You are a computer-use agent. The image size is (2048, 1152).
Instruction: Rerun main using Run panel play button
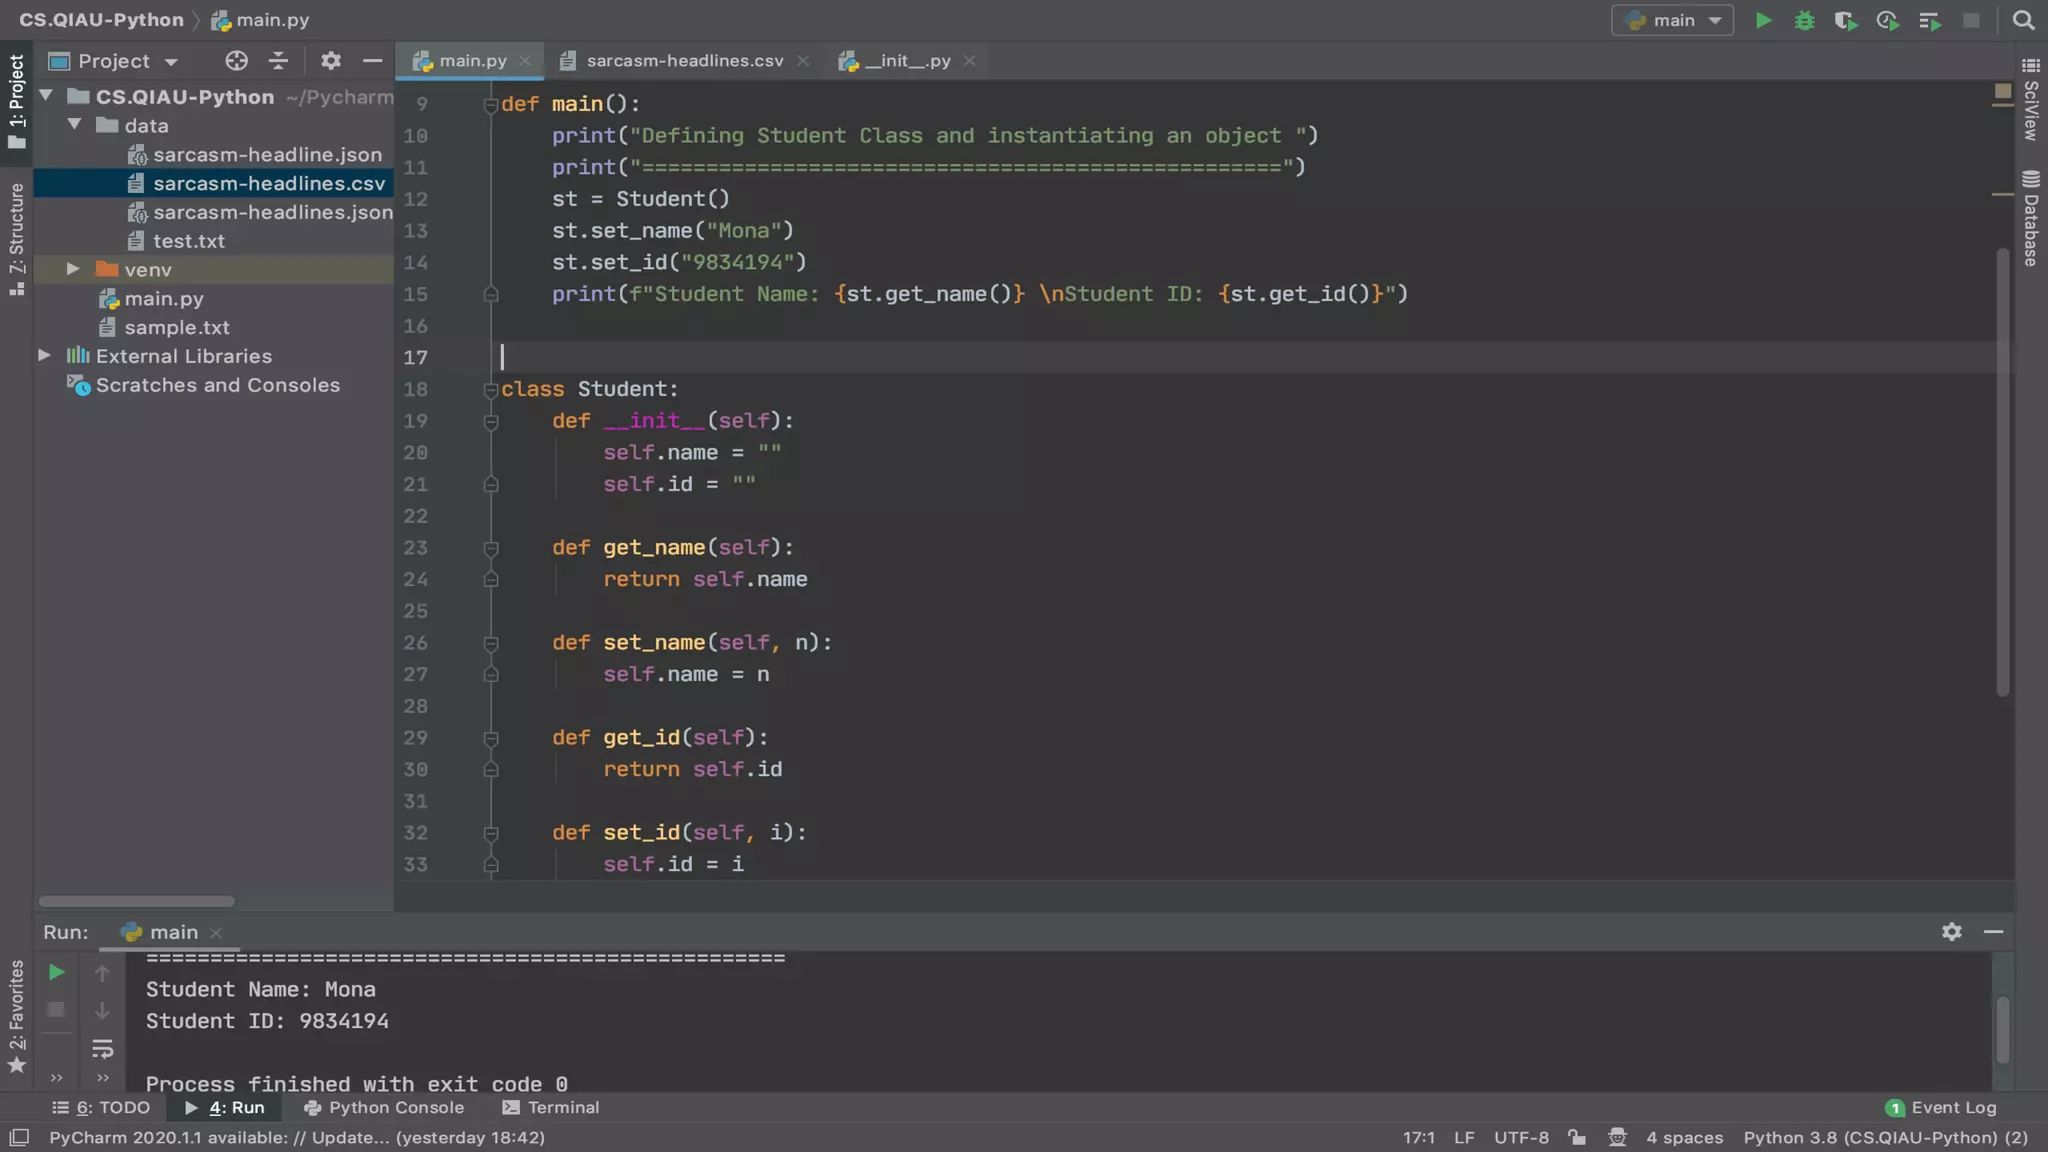(x=56, y=972)
